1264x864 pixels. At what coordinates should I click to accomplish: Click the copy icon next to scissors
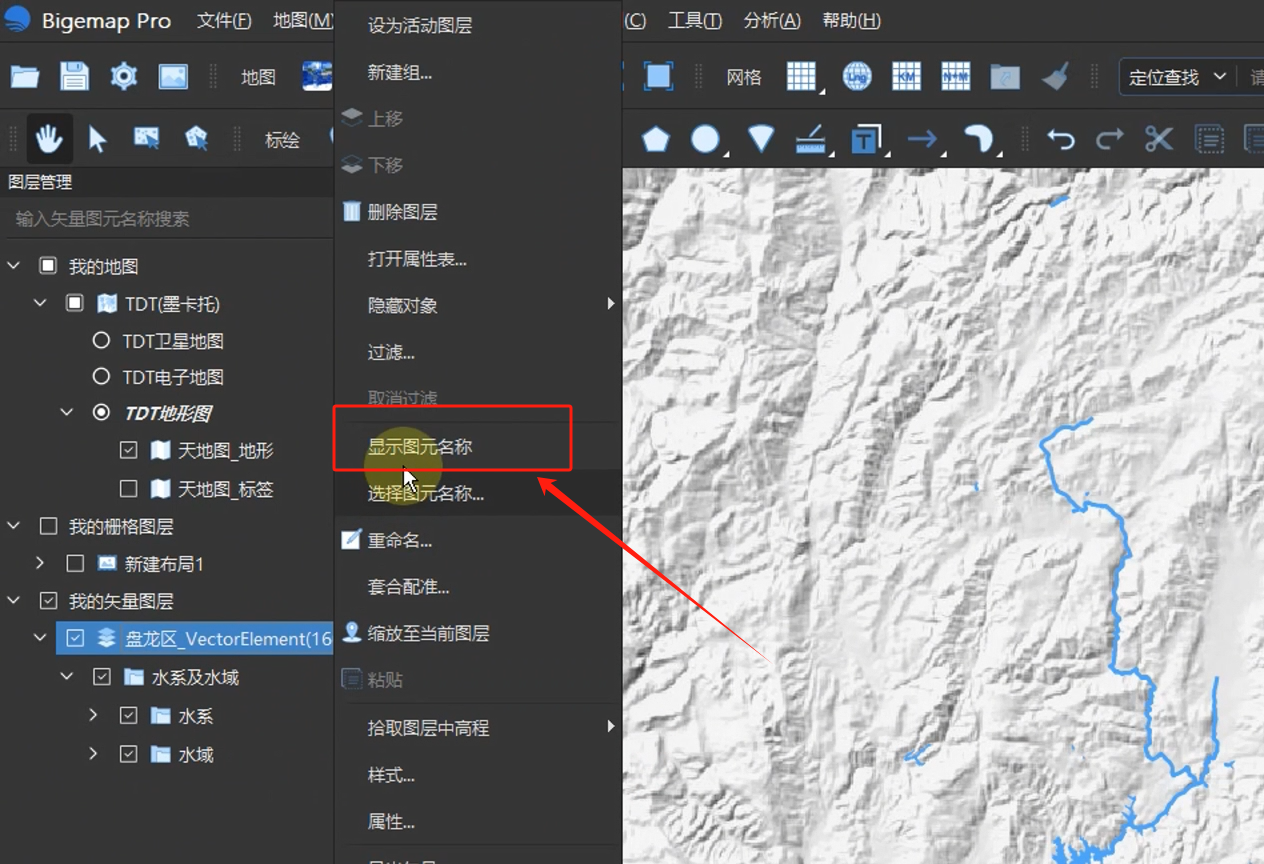pos(1210,139)
